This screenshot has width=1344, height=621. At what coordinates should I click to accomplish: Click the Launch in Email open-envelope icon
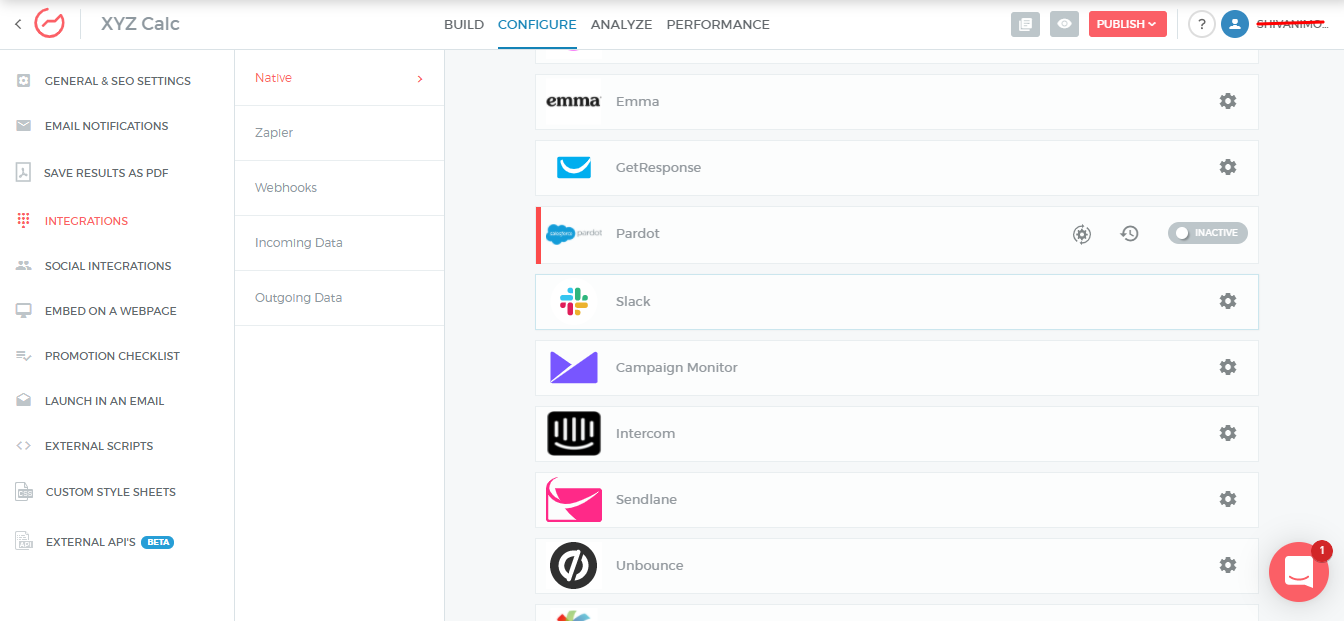[x=24, y=400]
